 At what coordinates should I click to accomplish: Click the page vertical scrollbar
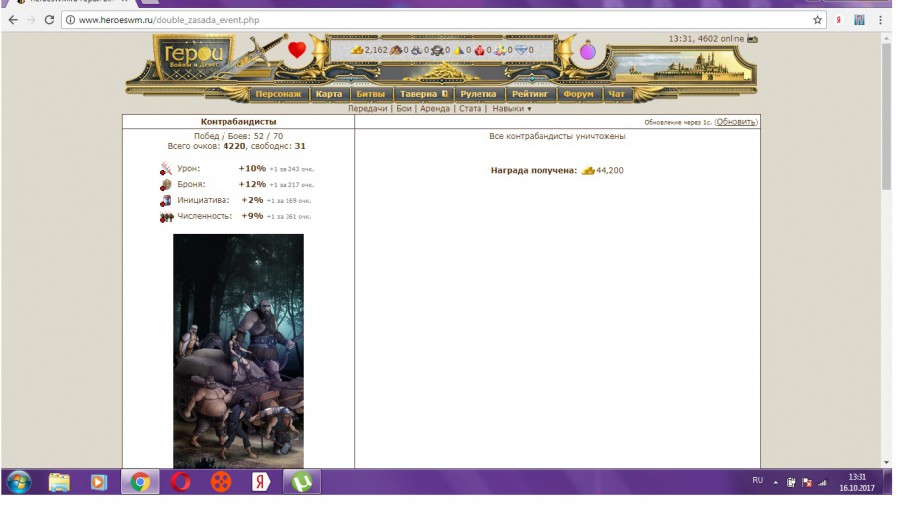click(x=887, y=115)
